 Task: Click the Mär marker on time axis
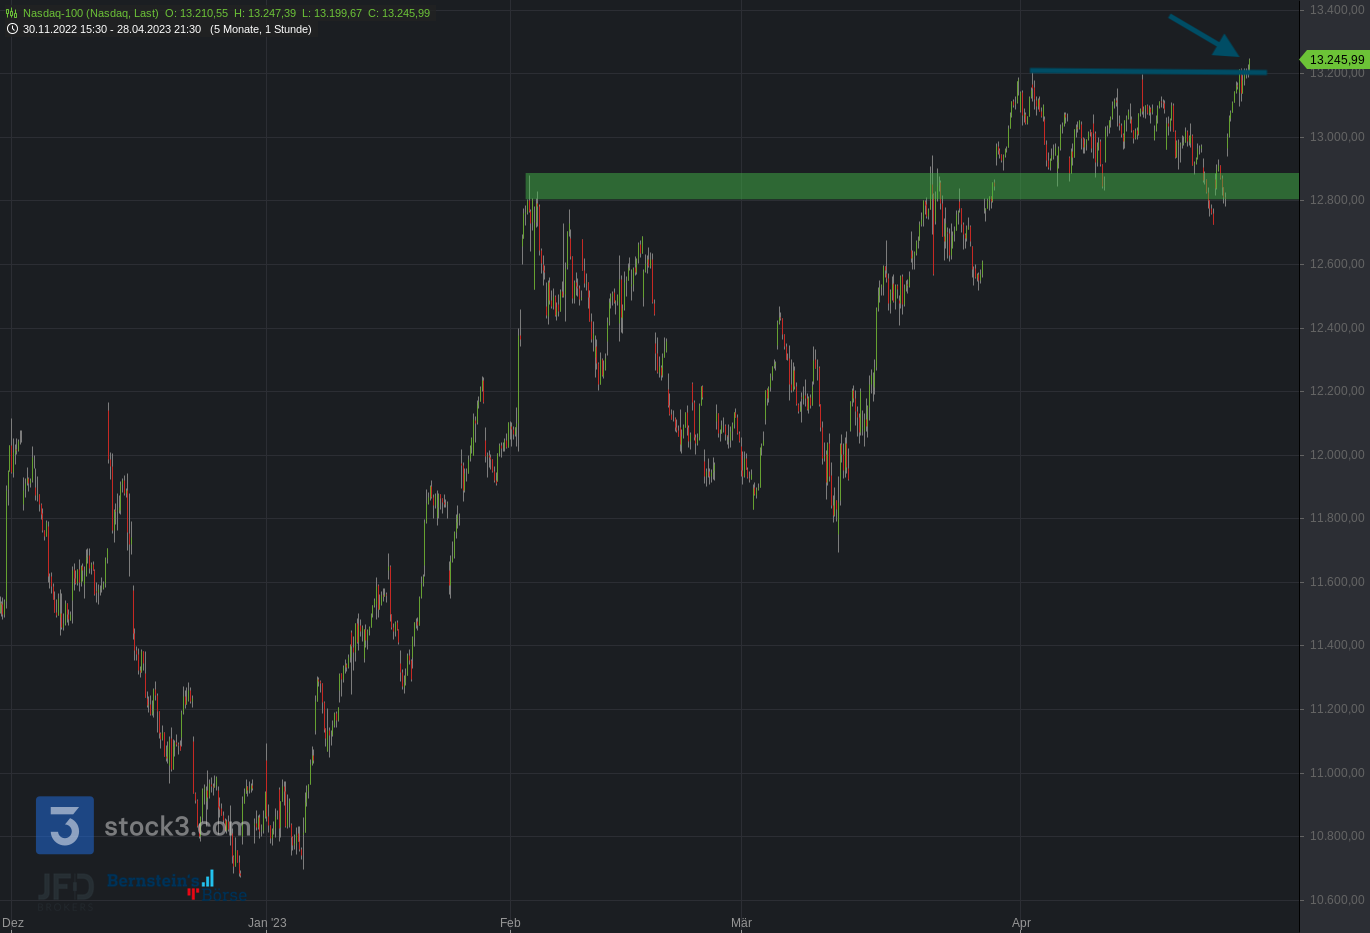(x=741, y=922)
